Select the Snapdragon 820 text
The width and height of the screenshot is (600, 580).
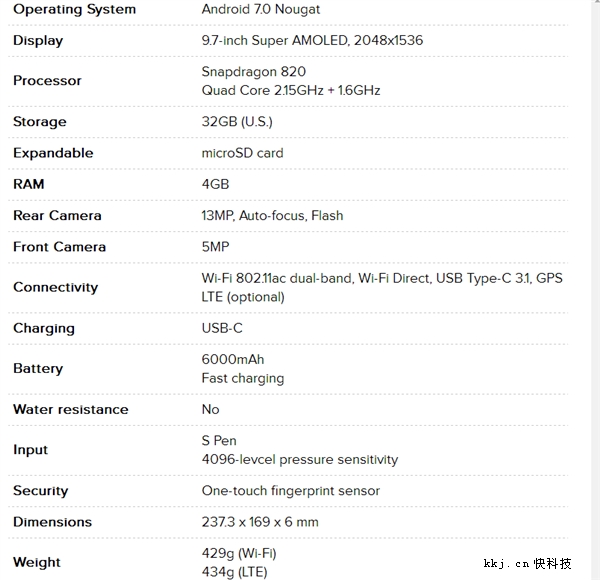pos(254,71)
